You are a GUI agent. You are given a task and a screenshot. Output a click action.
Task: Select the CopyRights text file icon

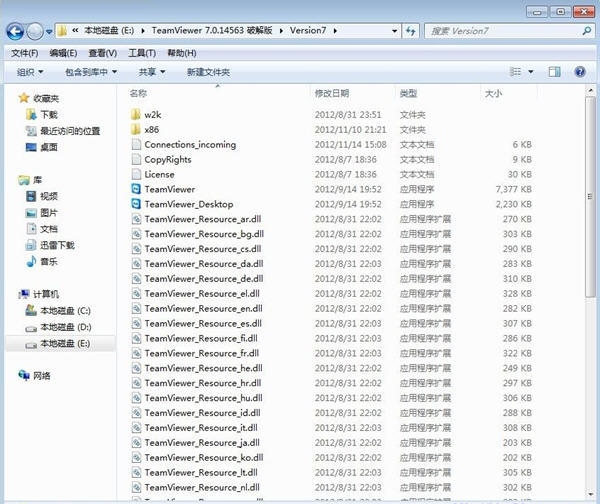(x=136, y=159)
